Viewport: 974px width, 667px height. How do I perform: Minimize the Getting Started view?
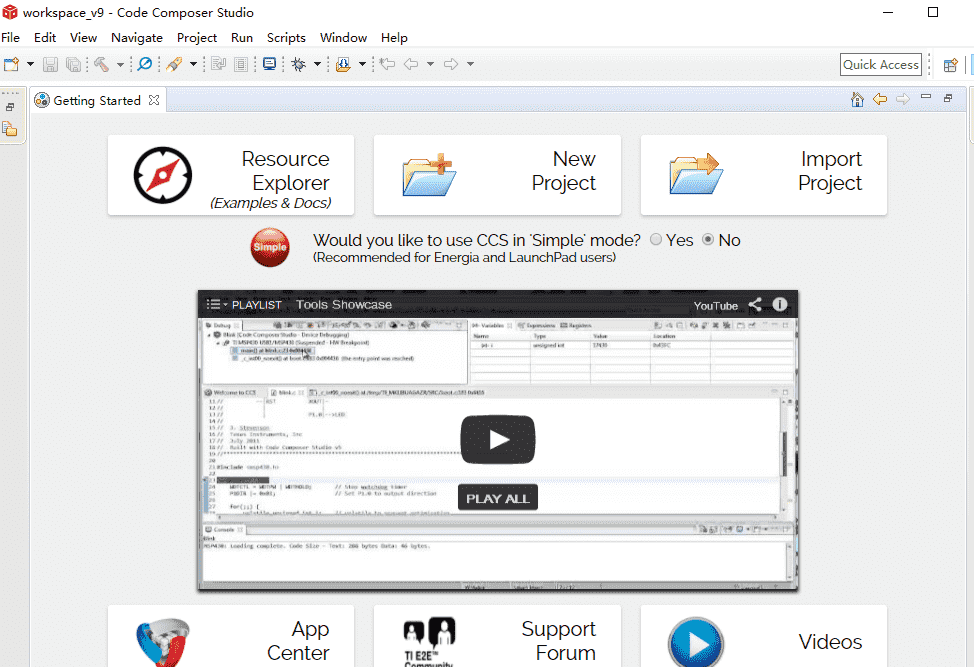(926, 97)
